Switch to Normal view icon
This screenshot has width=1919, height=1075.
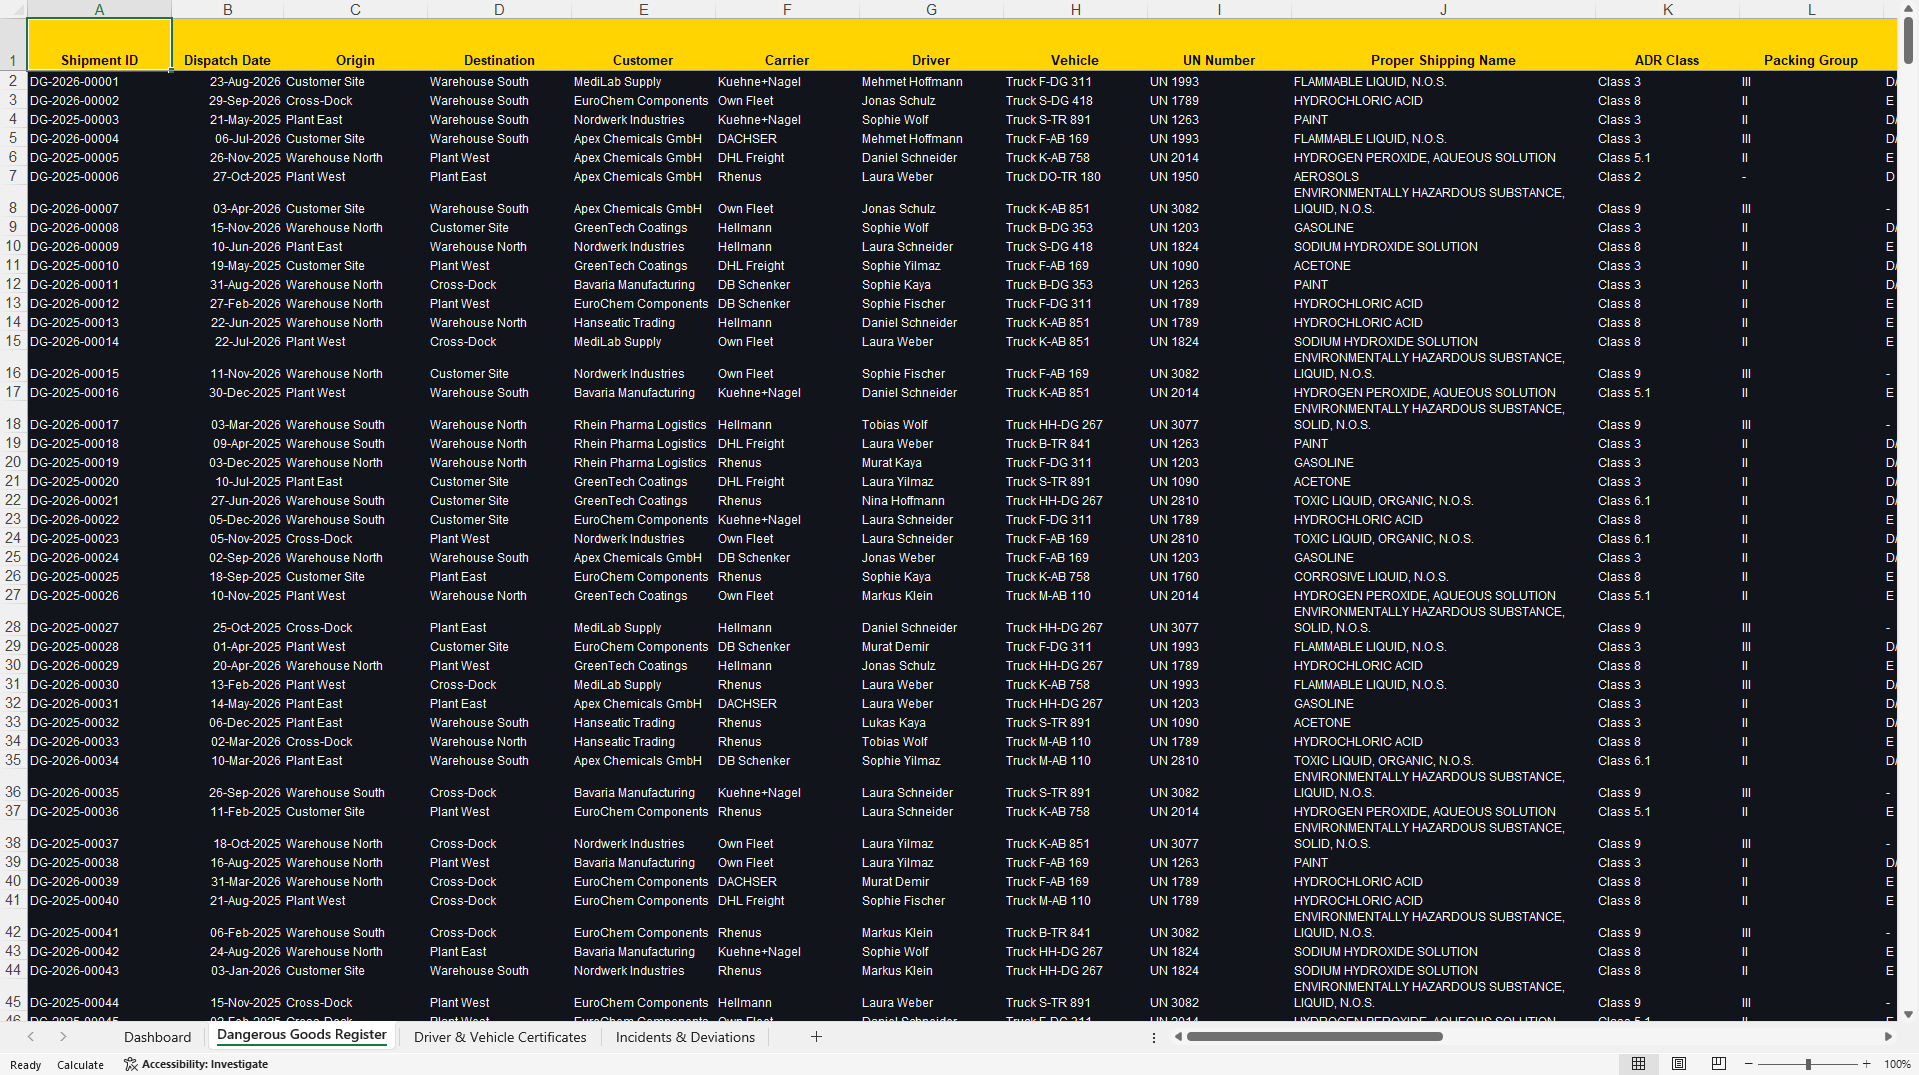click(x=1638, y=1064)
